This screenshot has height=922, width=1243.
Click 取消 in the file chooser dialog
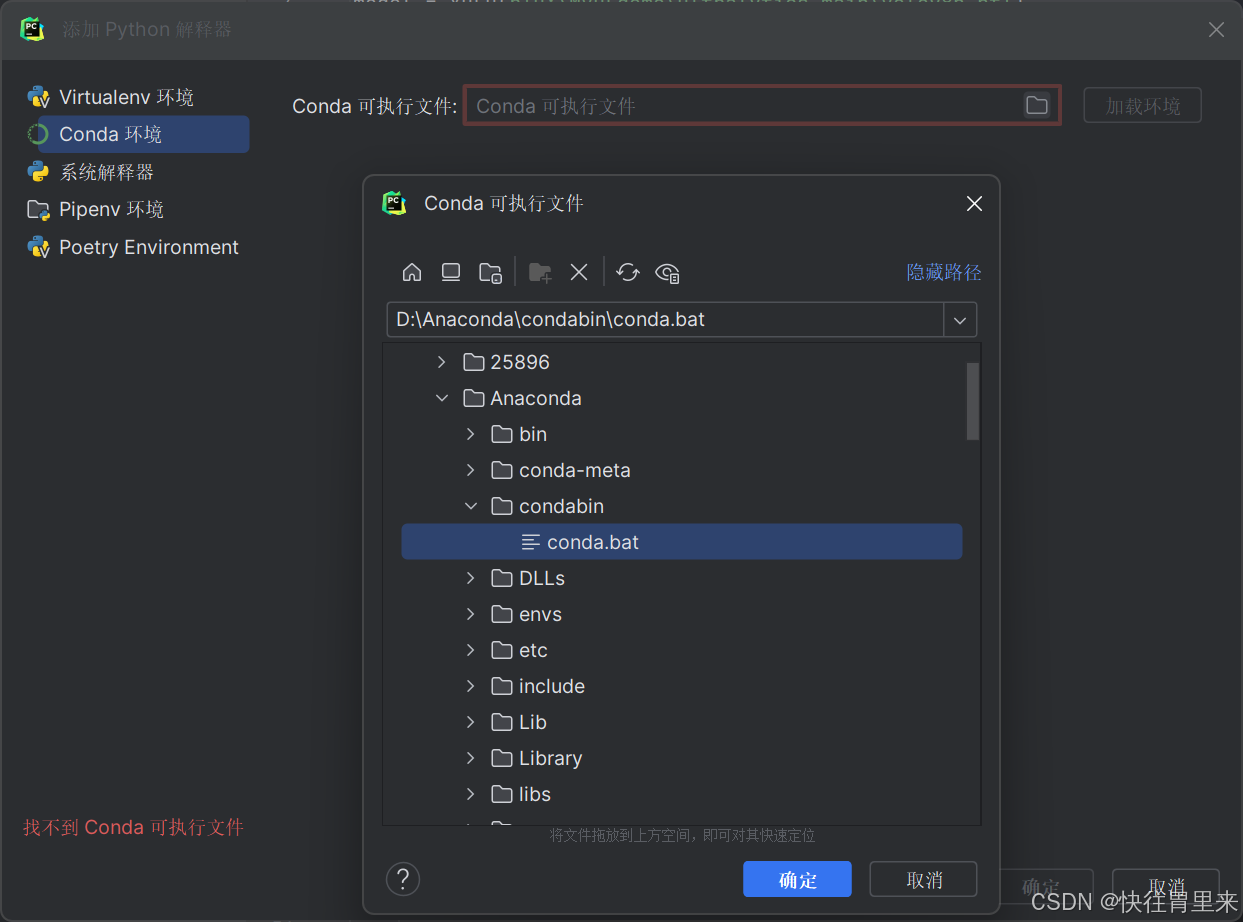pos(923,879)
